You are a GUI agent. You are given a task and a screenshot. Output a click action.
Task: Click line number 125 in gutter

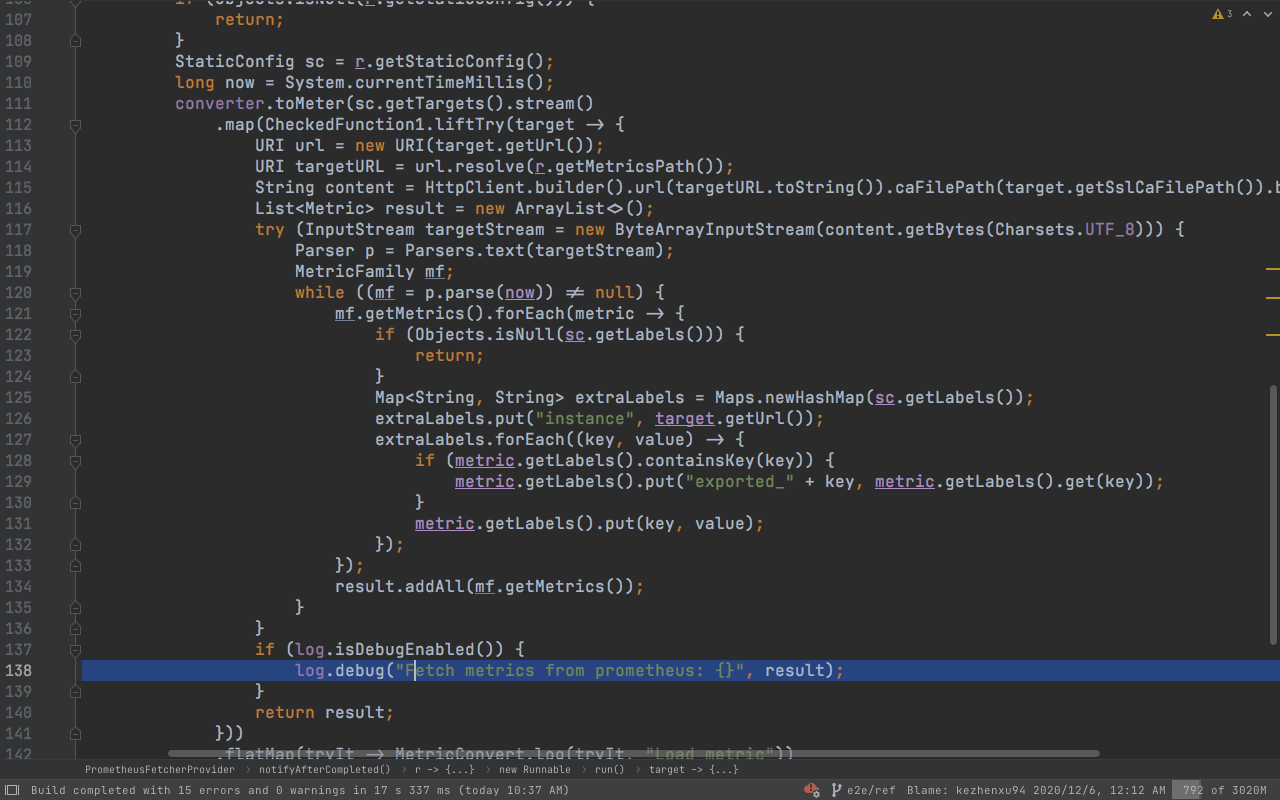click(18, 397)
